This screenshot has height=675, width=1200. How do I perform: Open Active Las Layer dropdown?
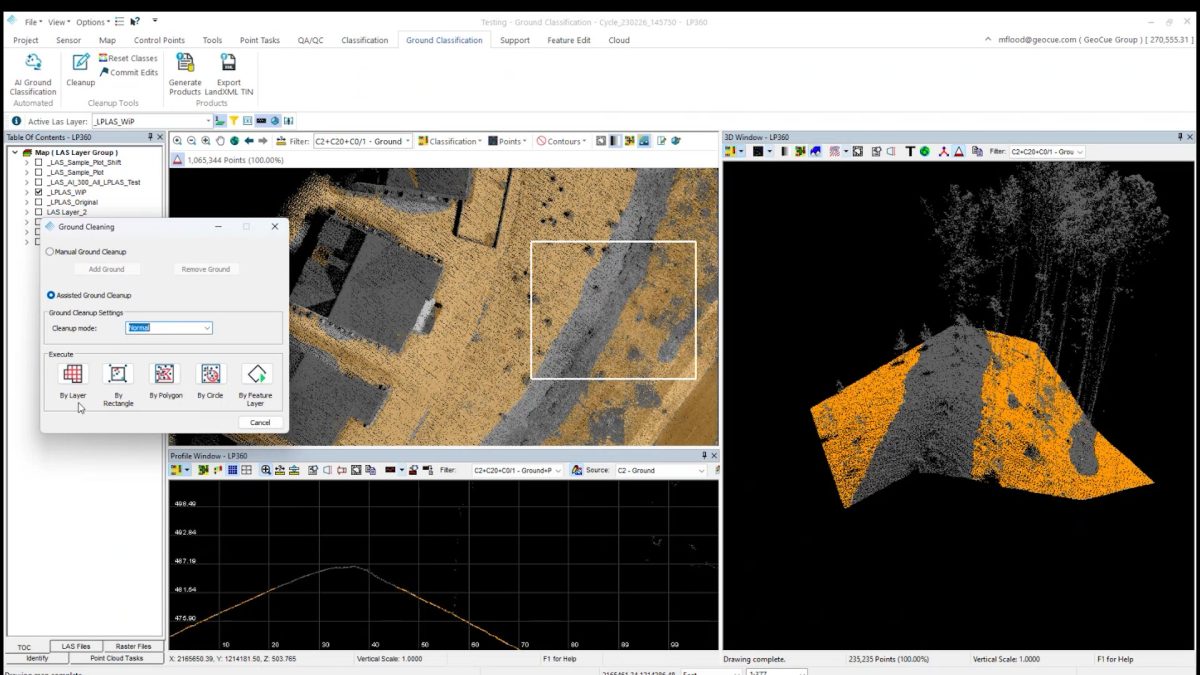152,121
